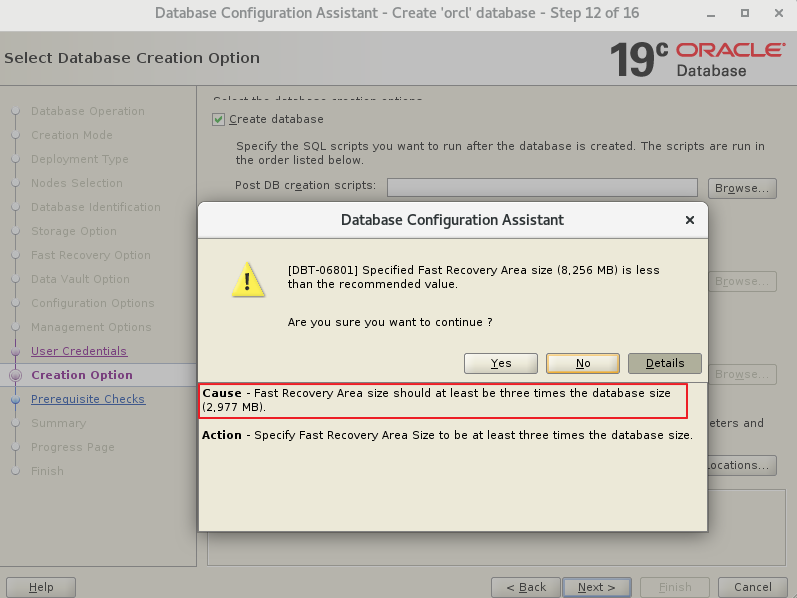
Task: Cancel the database creation wizard
Action: coord(753,587)
